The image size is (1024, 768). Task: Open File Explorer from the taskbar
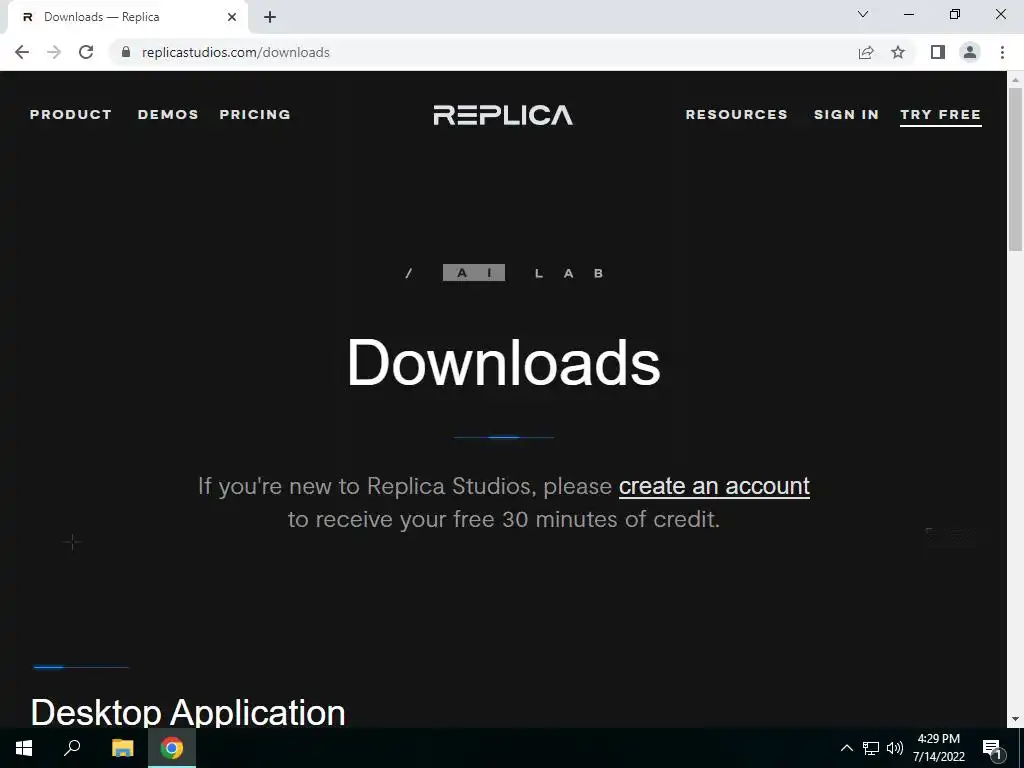point(122,748)
